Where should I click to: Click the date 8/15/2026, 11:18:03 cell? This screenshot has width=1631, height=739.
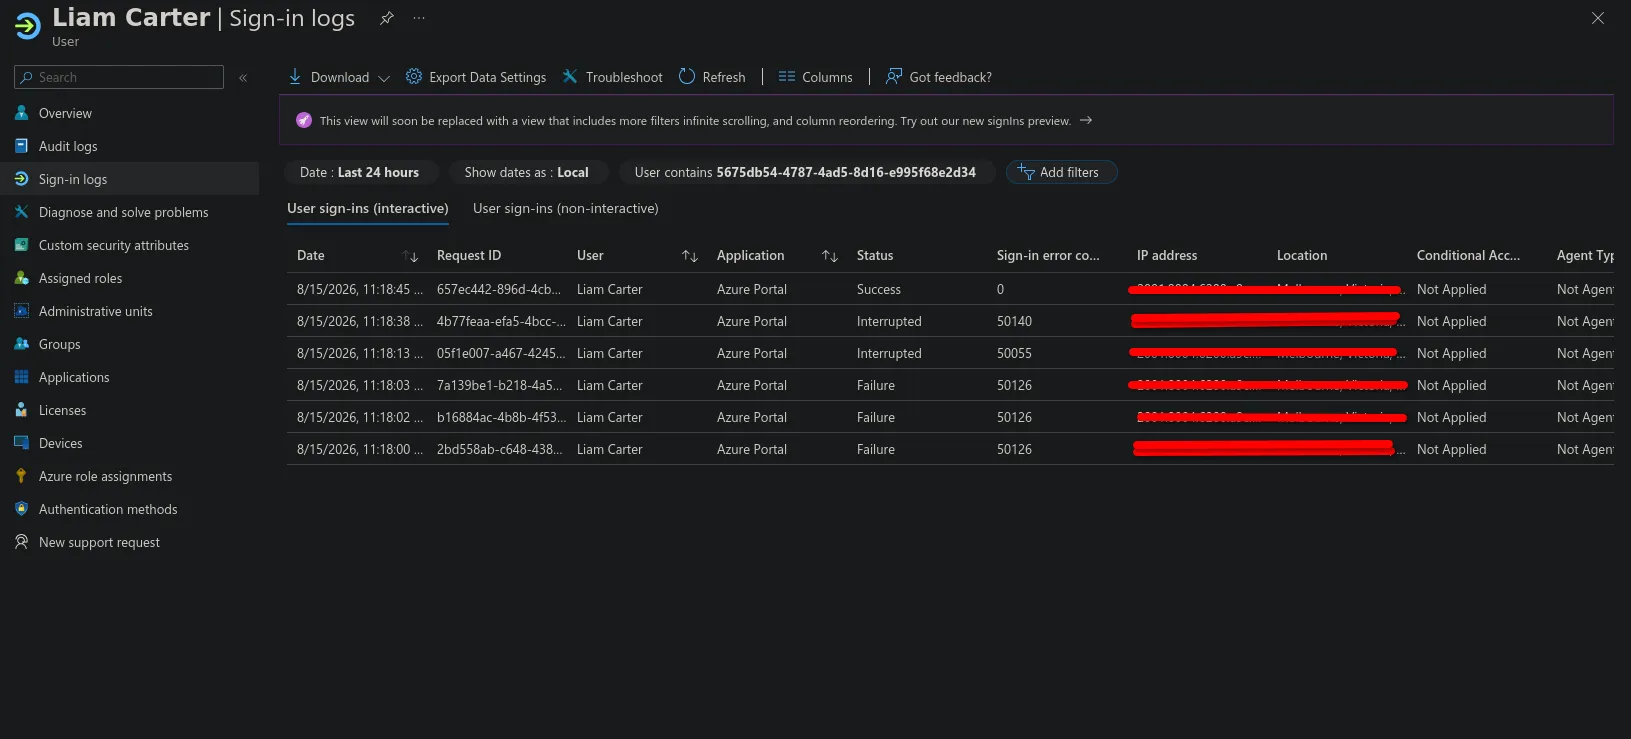(x=360, y=385)
